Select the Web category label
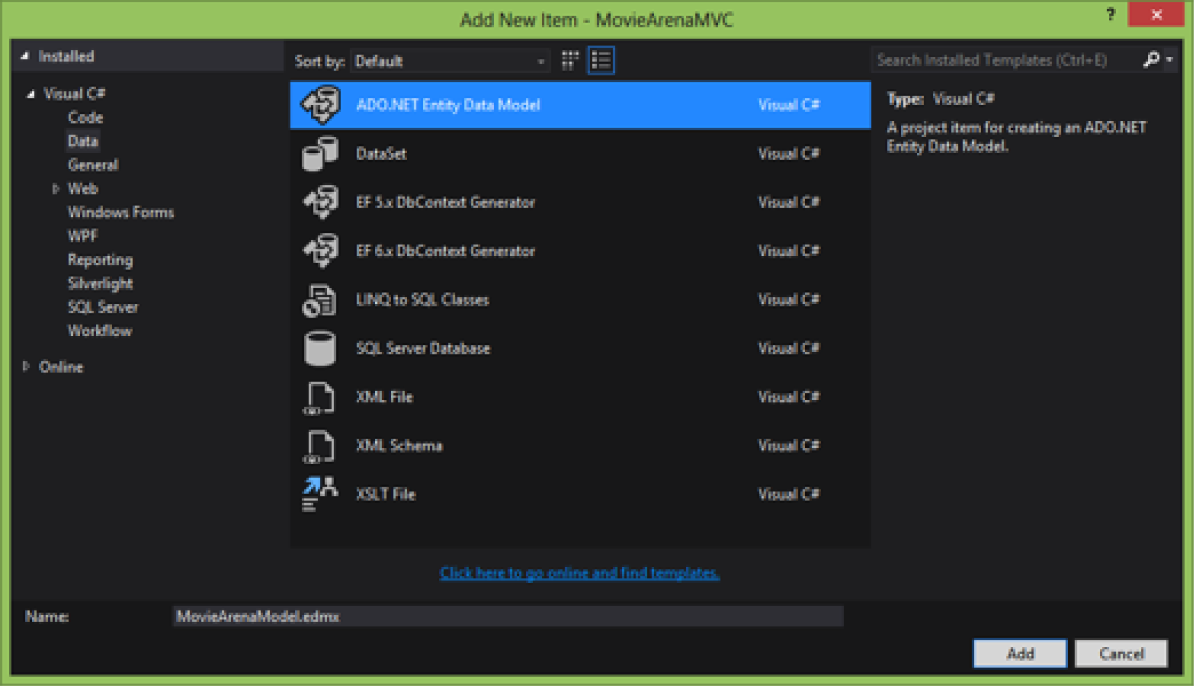This screenshot has height=688, width=1196. pos(82,188)
